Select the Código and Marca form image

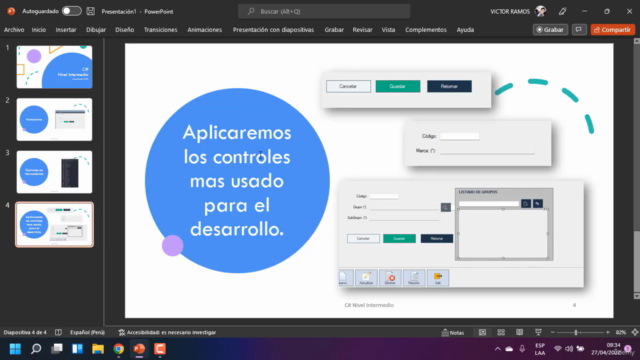pyautogui.click(x=478, y=143)
